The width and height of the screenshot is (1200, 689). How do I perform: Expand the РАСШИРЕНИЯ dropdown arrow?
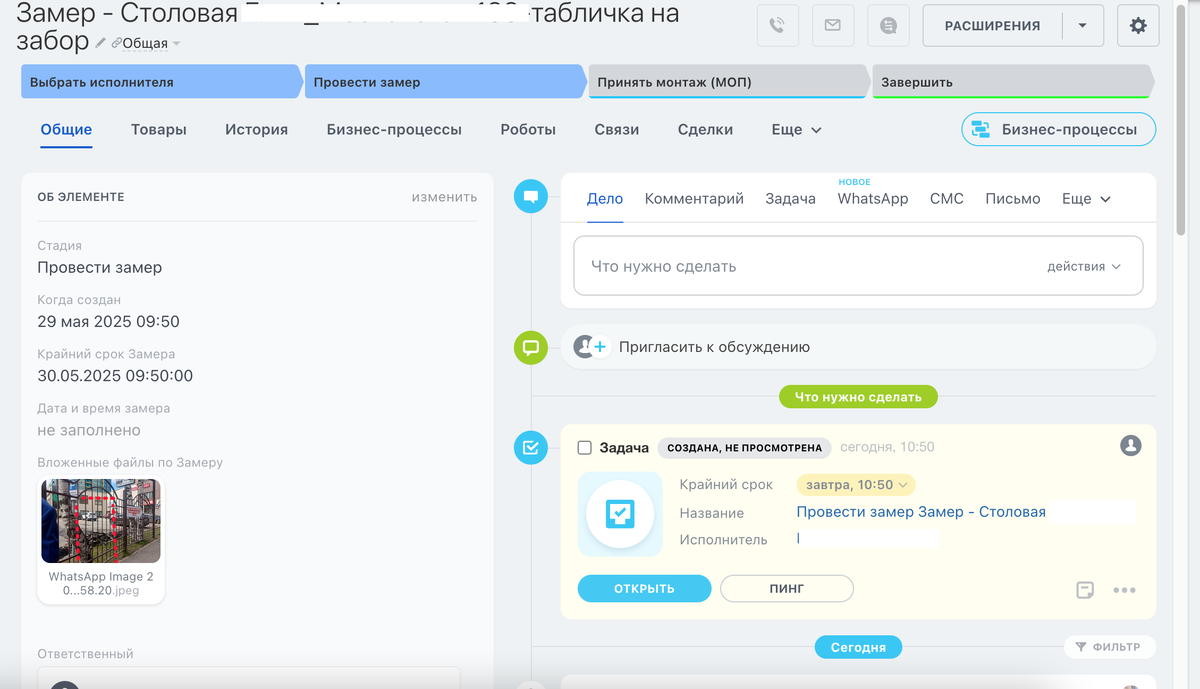coord(1083,26)
